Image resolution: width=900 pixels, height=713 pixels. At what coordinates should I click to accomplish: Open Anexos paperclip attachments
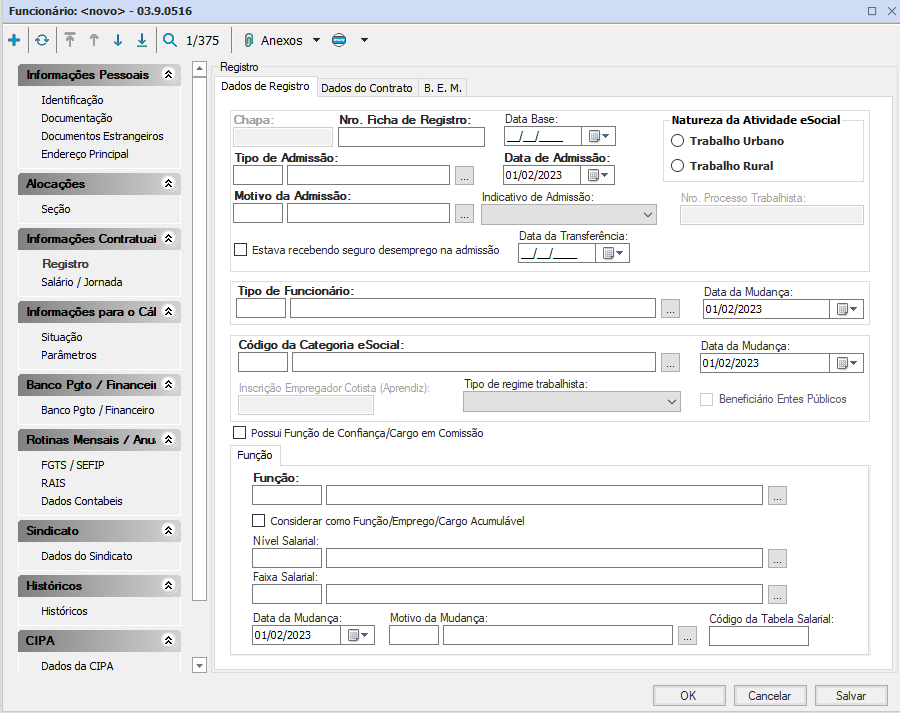(x=272, y=41)
